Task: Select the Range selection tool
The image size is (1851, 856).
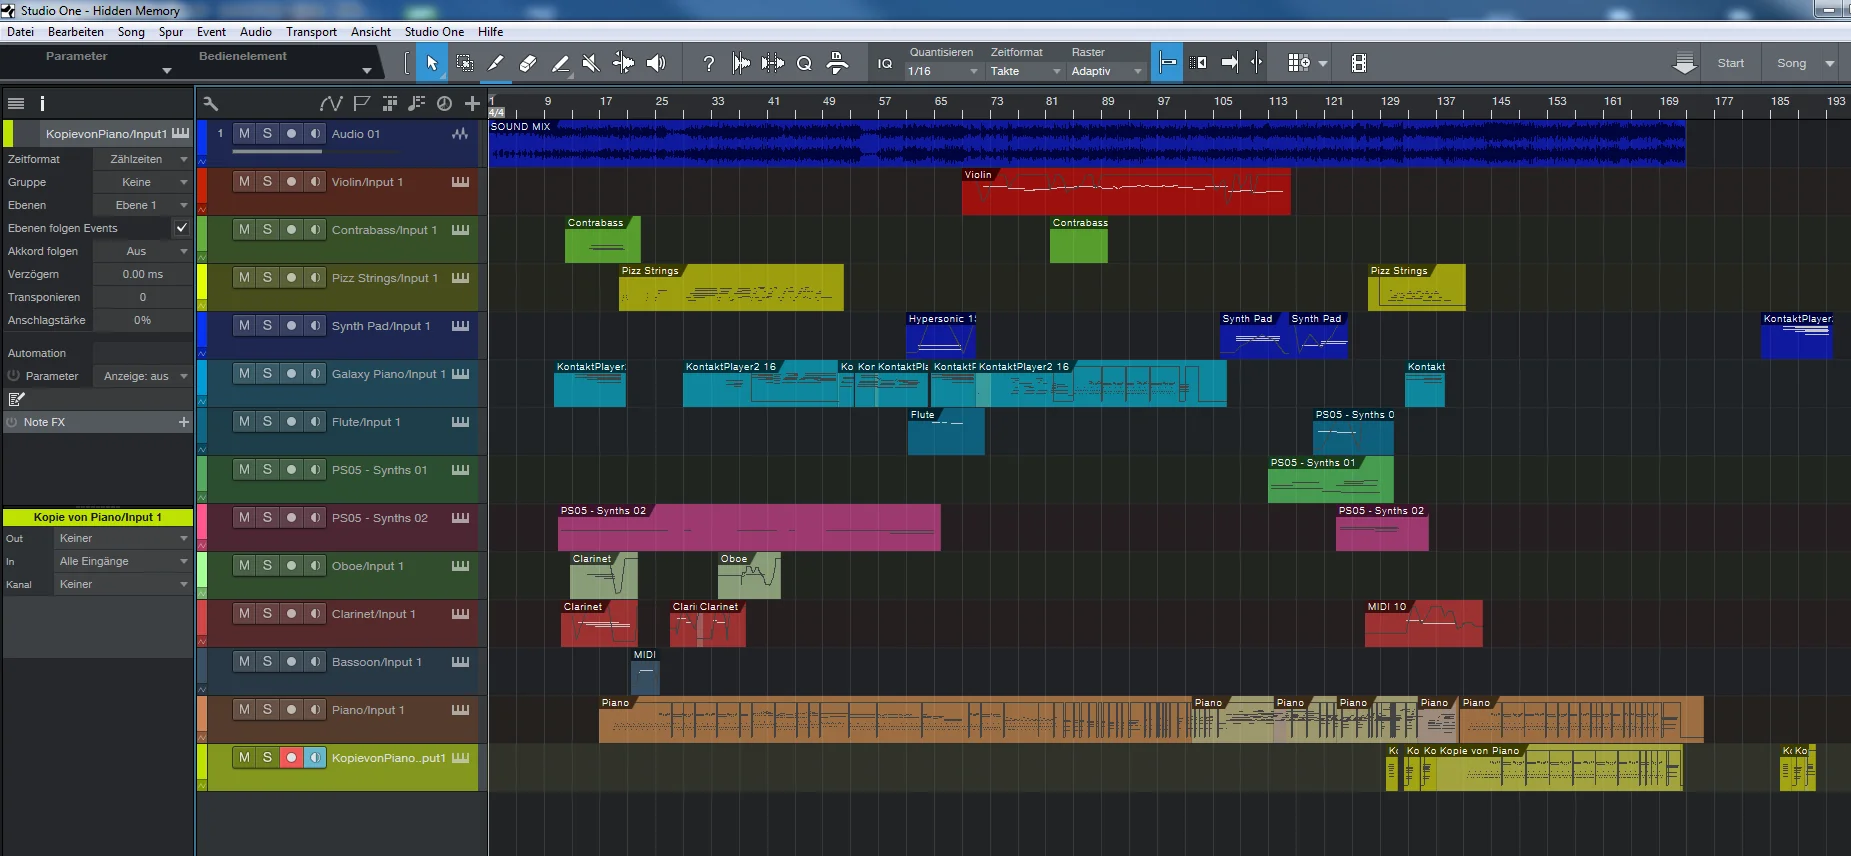Action: point(465,63)
